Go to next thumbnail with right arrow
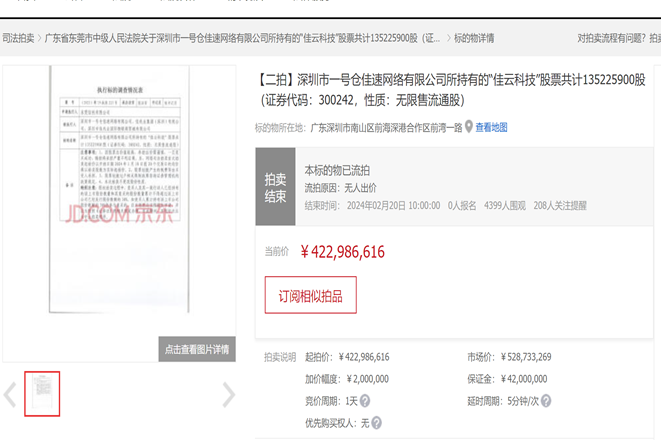This screenshot has width=661, height=440. pyautogui.click(x=228, y=394)
